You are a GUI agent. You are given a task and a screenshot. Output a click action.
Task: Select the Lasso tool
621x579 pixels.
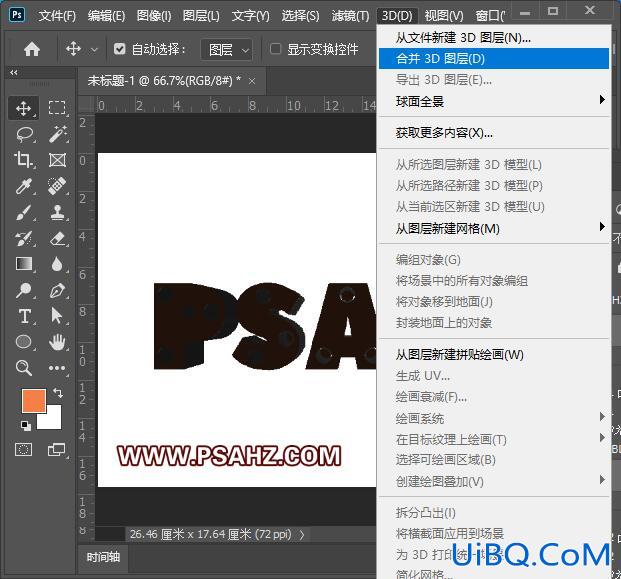click(23, 134)
